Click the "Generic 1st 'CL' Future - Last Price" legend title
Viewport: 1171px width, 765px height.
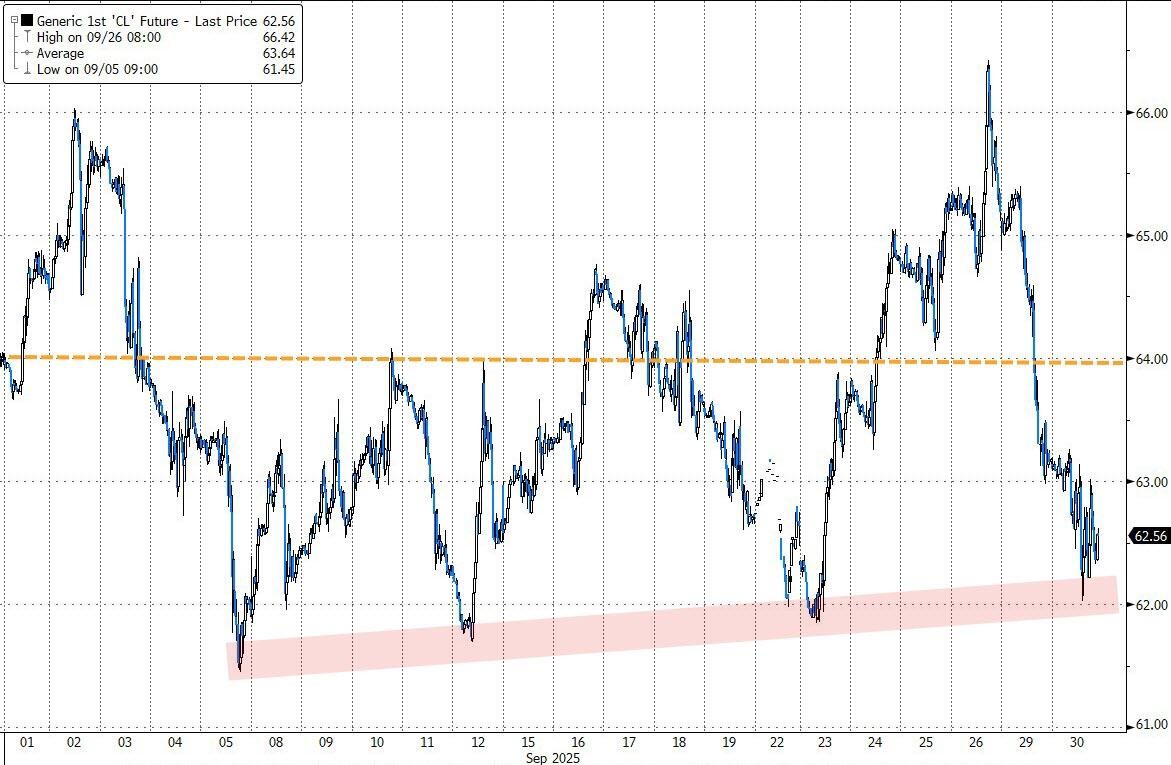coord(146,21)
